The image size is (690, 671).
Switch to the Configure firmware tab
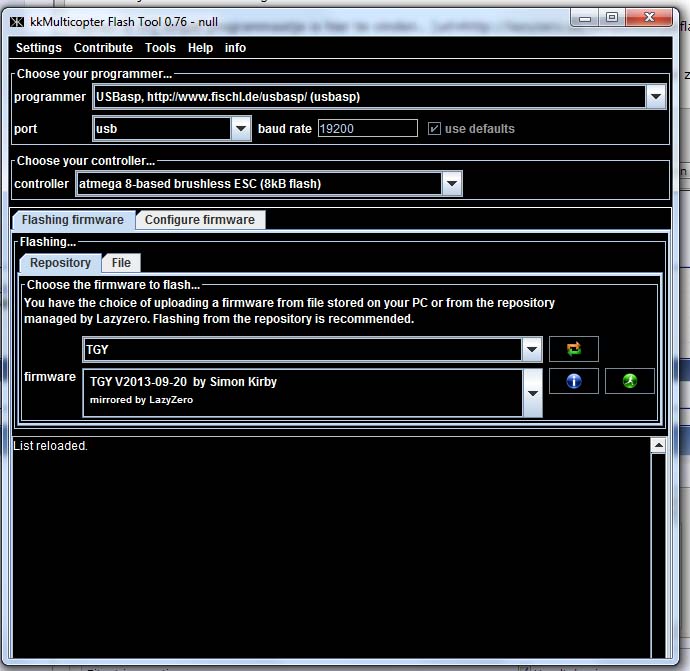(200, 220)
